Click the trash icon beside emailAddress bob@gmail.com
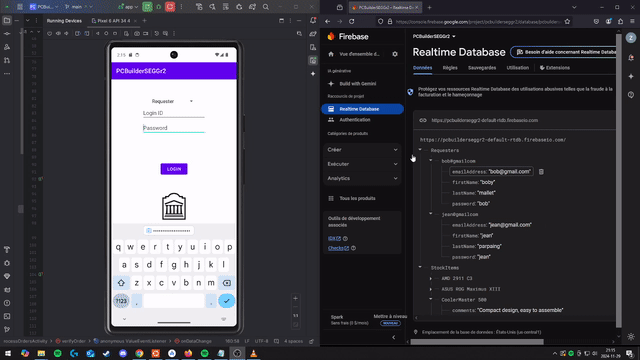 pos(541,172)
